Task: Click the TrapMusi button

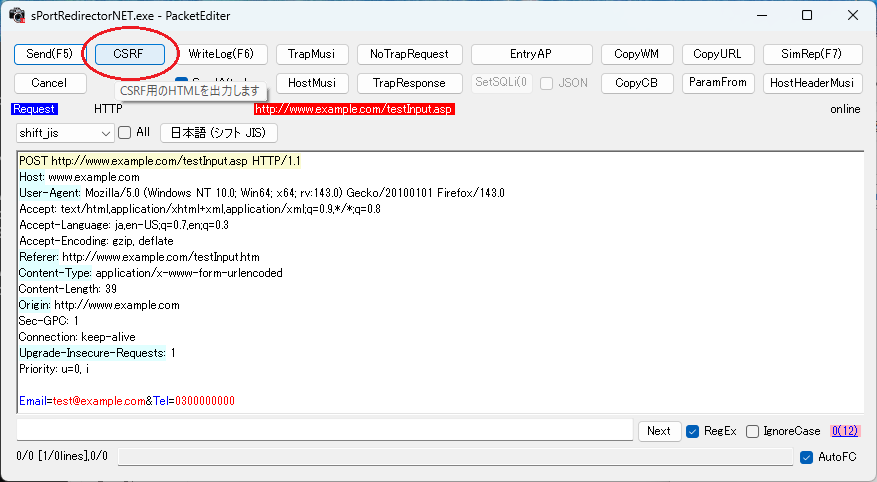Action: (312, 54)
